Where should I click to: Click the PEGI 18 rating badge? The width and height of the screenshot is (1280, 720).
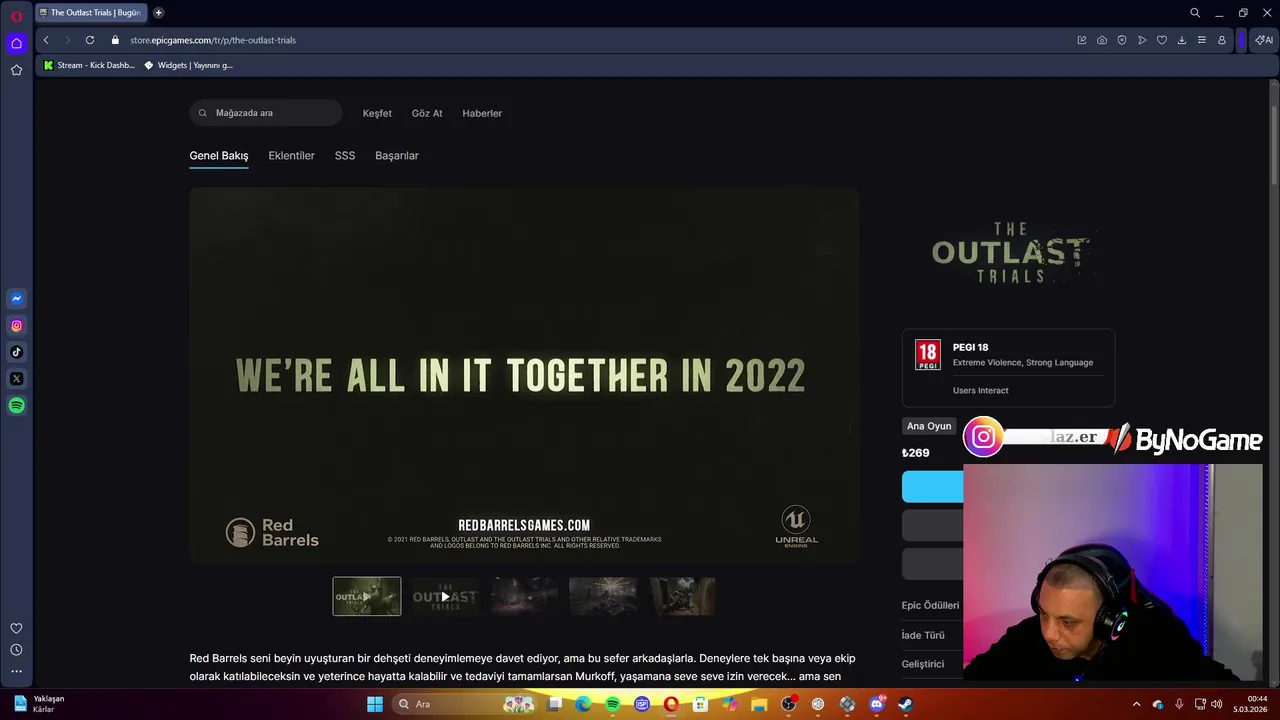928,355
